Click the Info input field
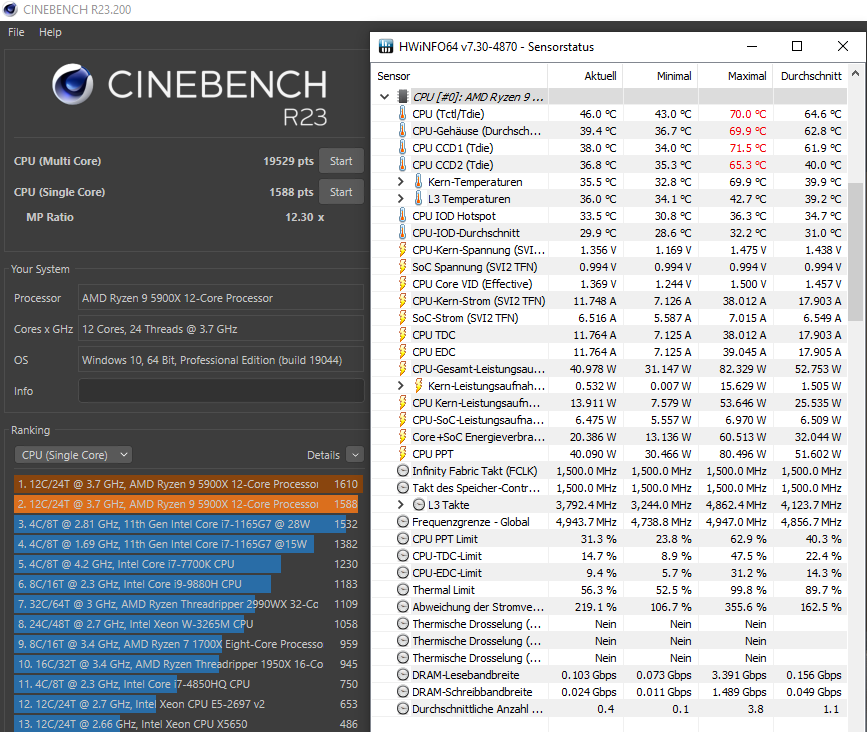The width and height of the screenshot is (867, 732). (221, 391)
